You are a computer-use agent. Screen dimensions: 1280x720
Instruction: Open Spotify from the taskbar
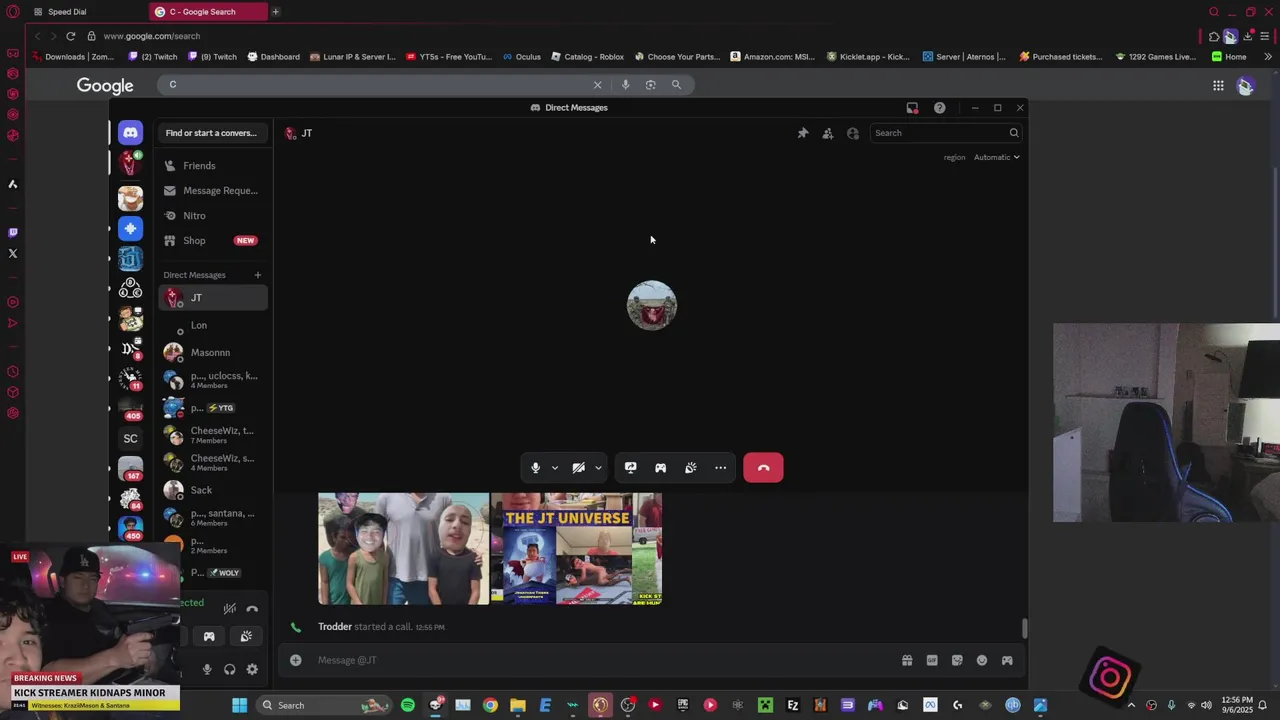(x=408, y=706)
